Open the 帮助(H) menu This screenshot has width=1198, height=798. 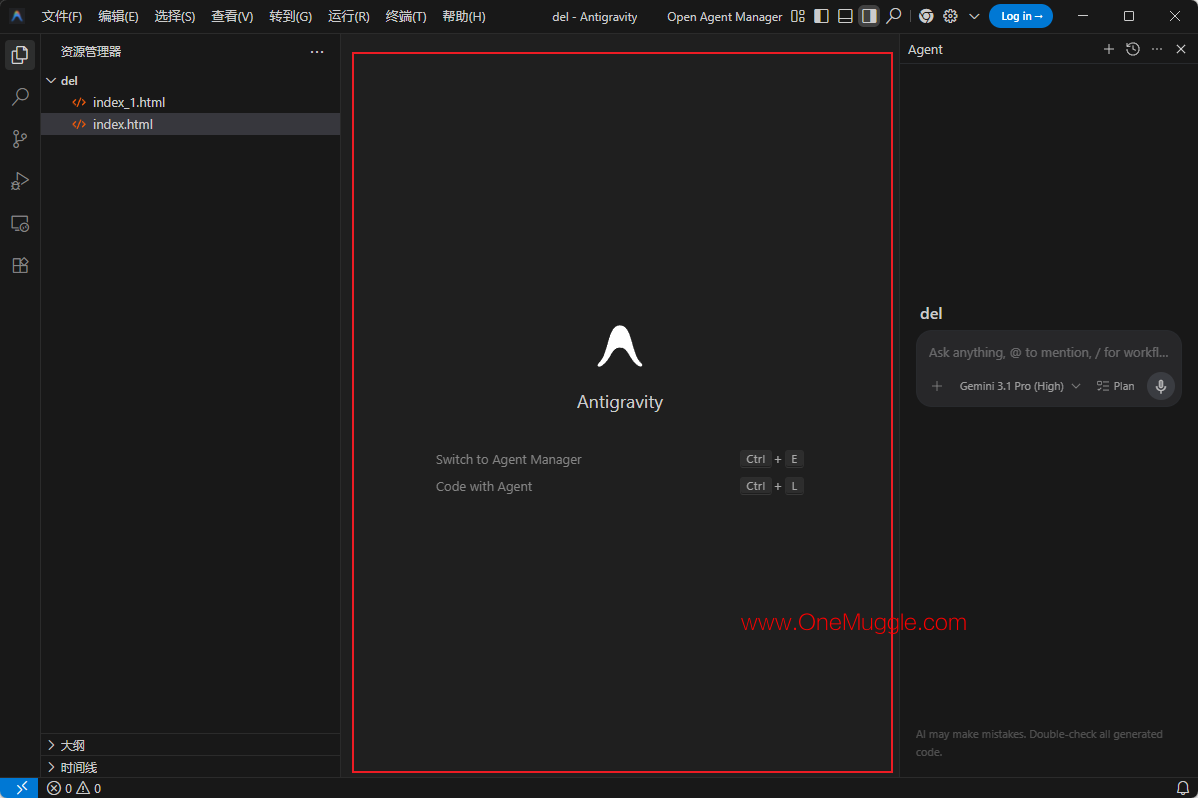(x=464, y=17)
